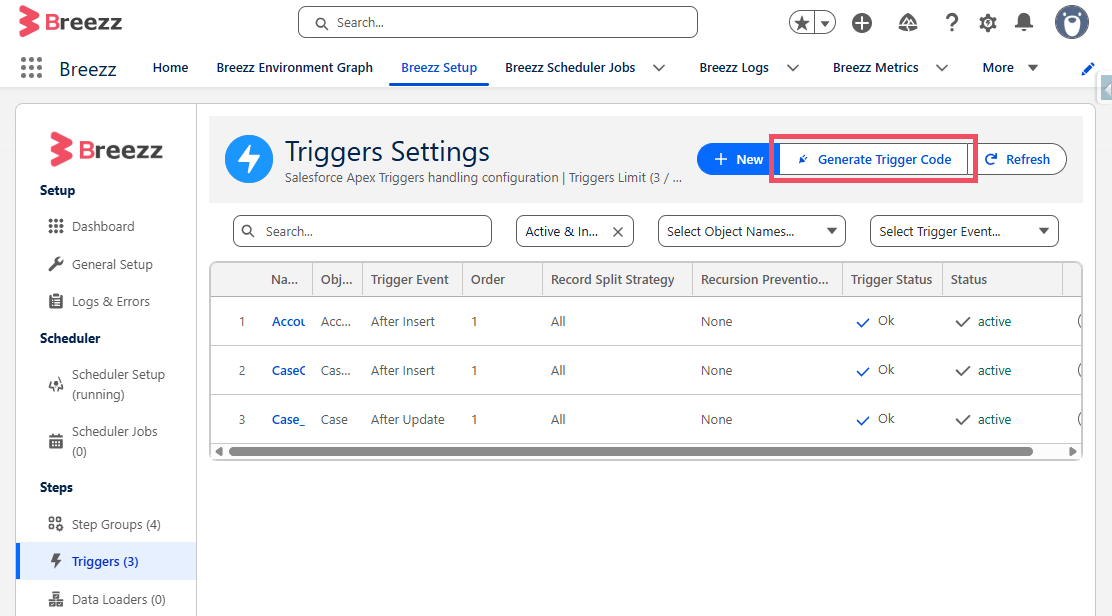
Task: Click the Breezz logo in the header
Action: click(70, 22)
